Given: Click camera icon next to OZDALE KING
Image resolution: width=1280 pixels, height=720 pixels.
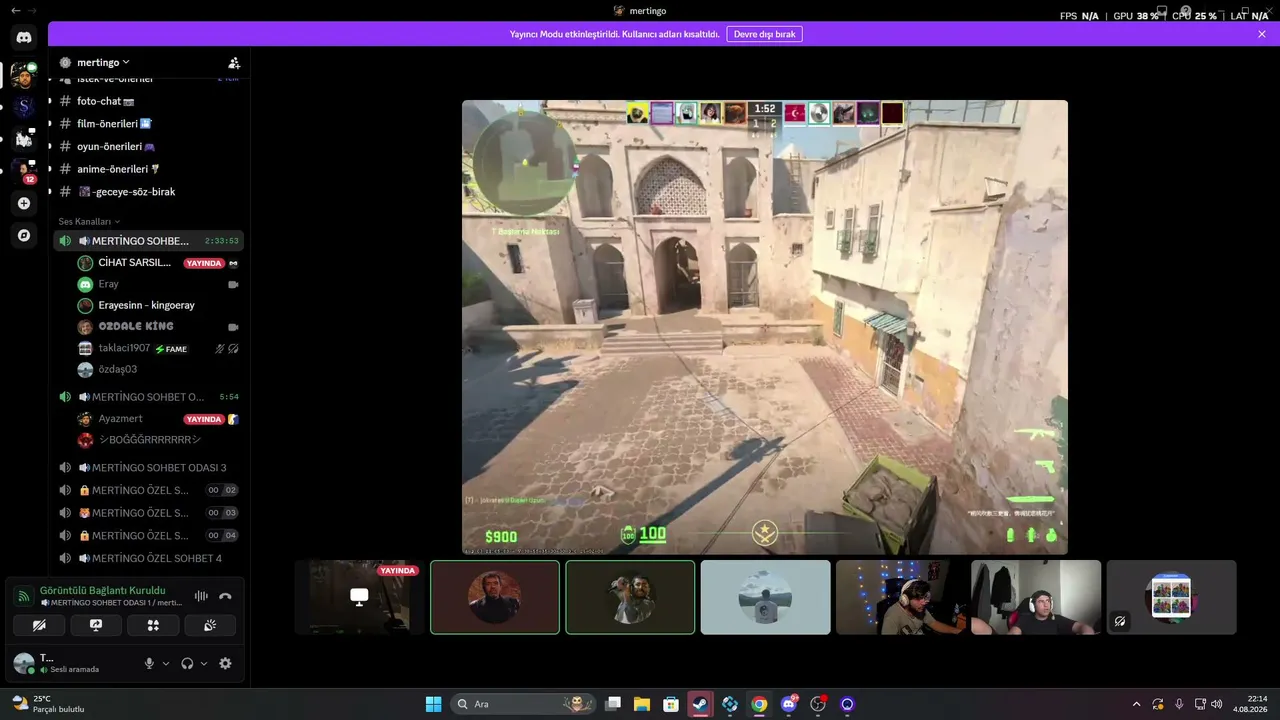Looking at the screenshot, I should 233,327.
